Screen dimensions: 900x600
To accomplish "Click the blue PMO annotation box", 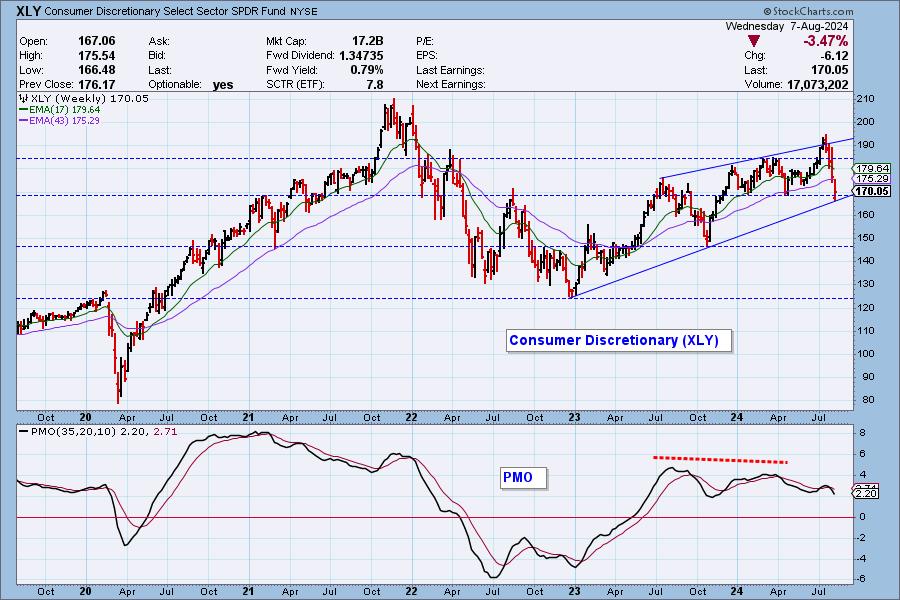I will click(523, 477).
